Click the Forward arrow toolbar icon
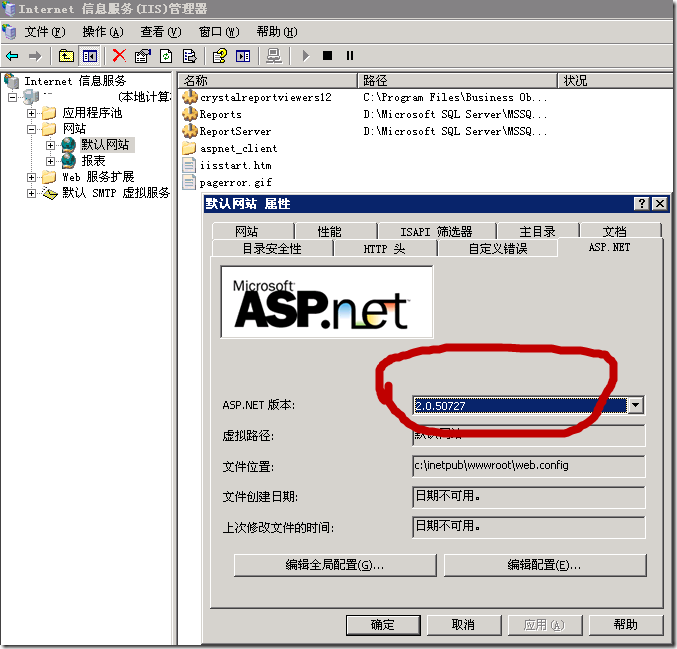 point(35,56)
